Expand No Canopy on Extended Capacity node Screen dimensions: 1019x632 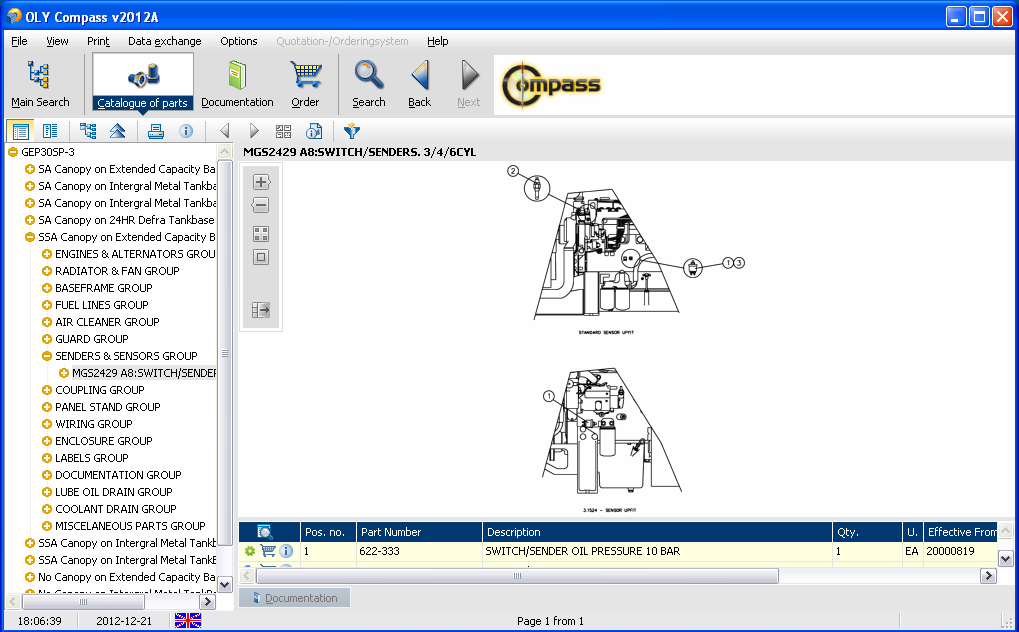(x=29, y=577)
